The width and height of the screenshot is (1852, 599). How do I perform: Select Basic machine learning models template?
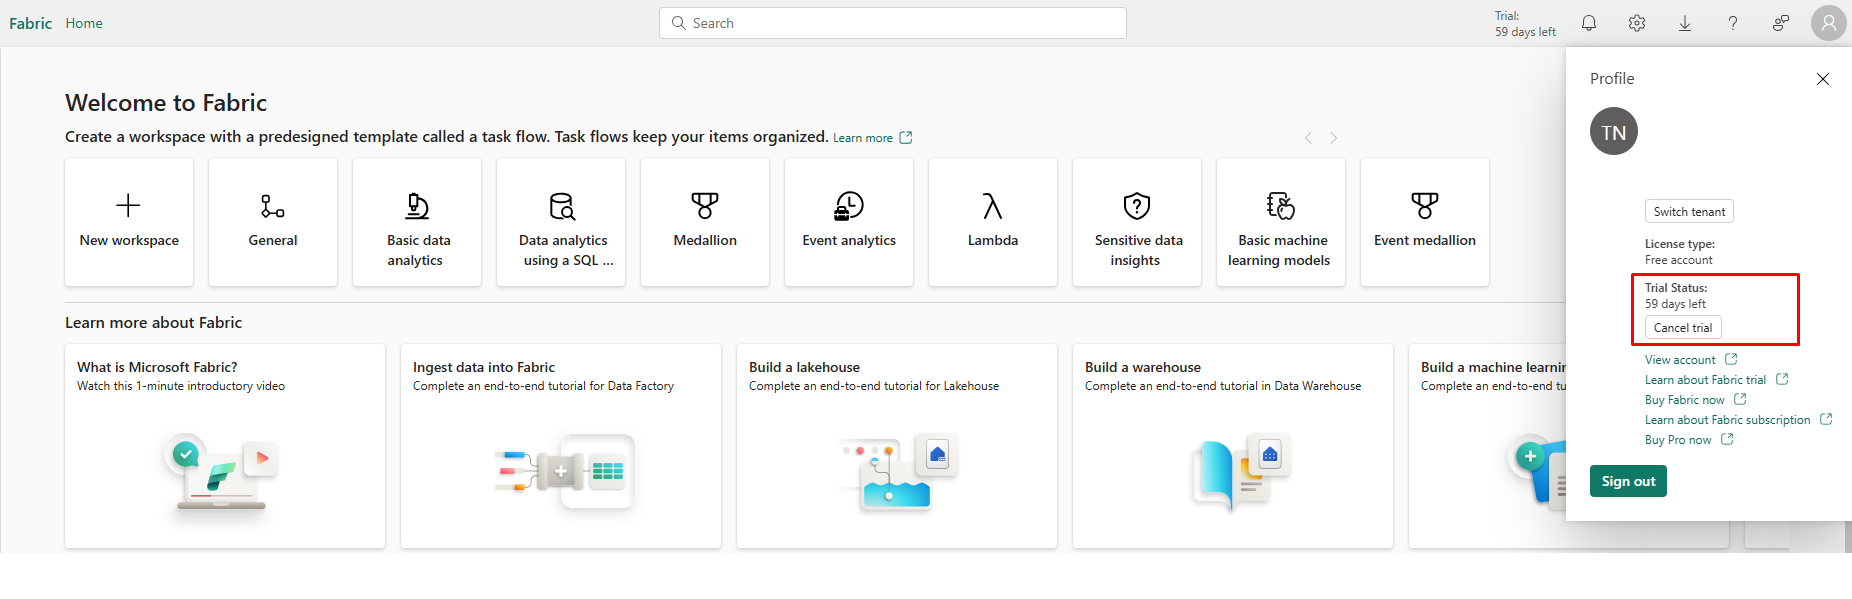click(1281, 222)
